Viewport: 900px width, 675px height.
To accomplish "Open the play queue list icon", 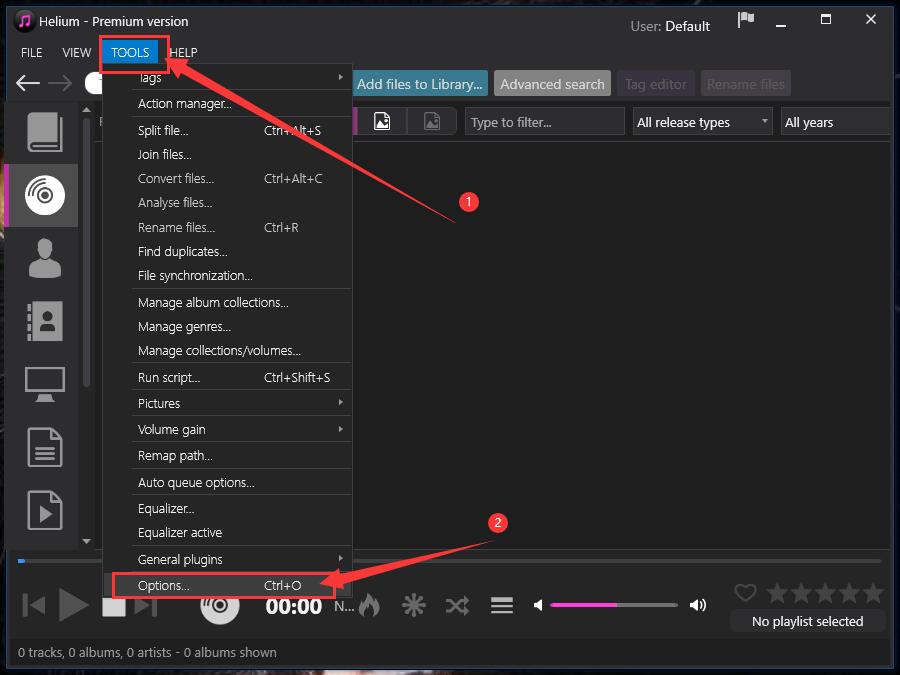I will click(x=502, y=606).
